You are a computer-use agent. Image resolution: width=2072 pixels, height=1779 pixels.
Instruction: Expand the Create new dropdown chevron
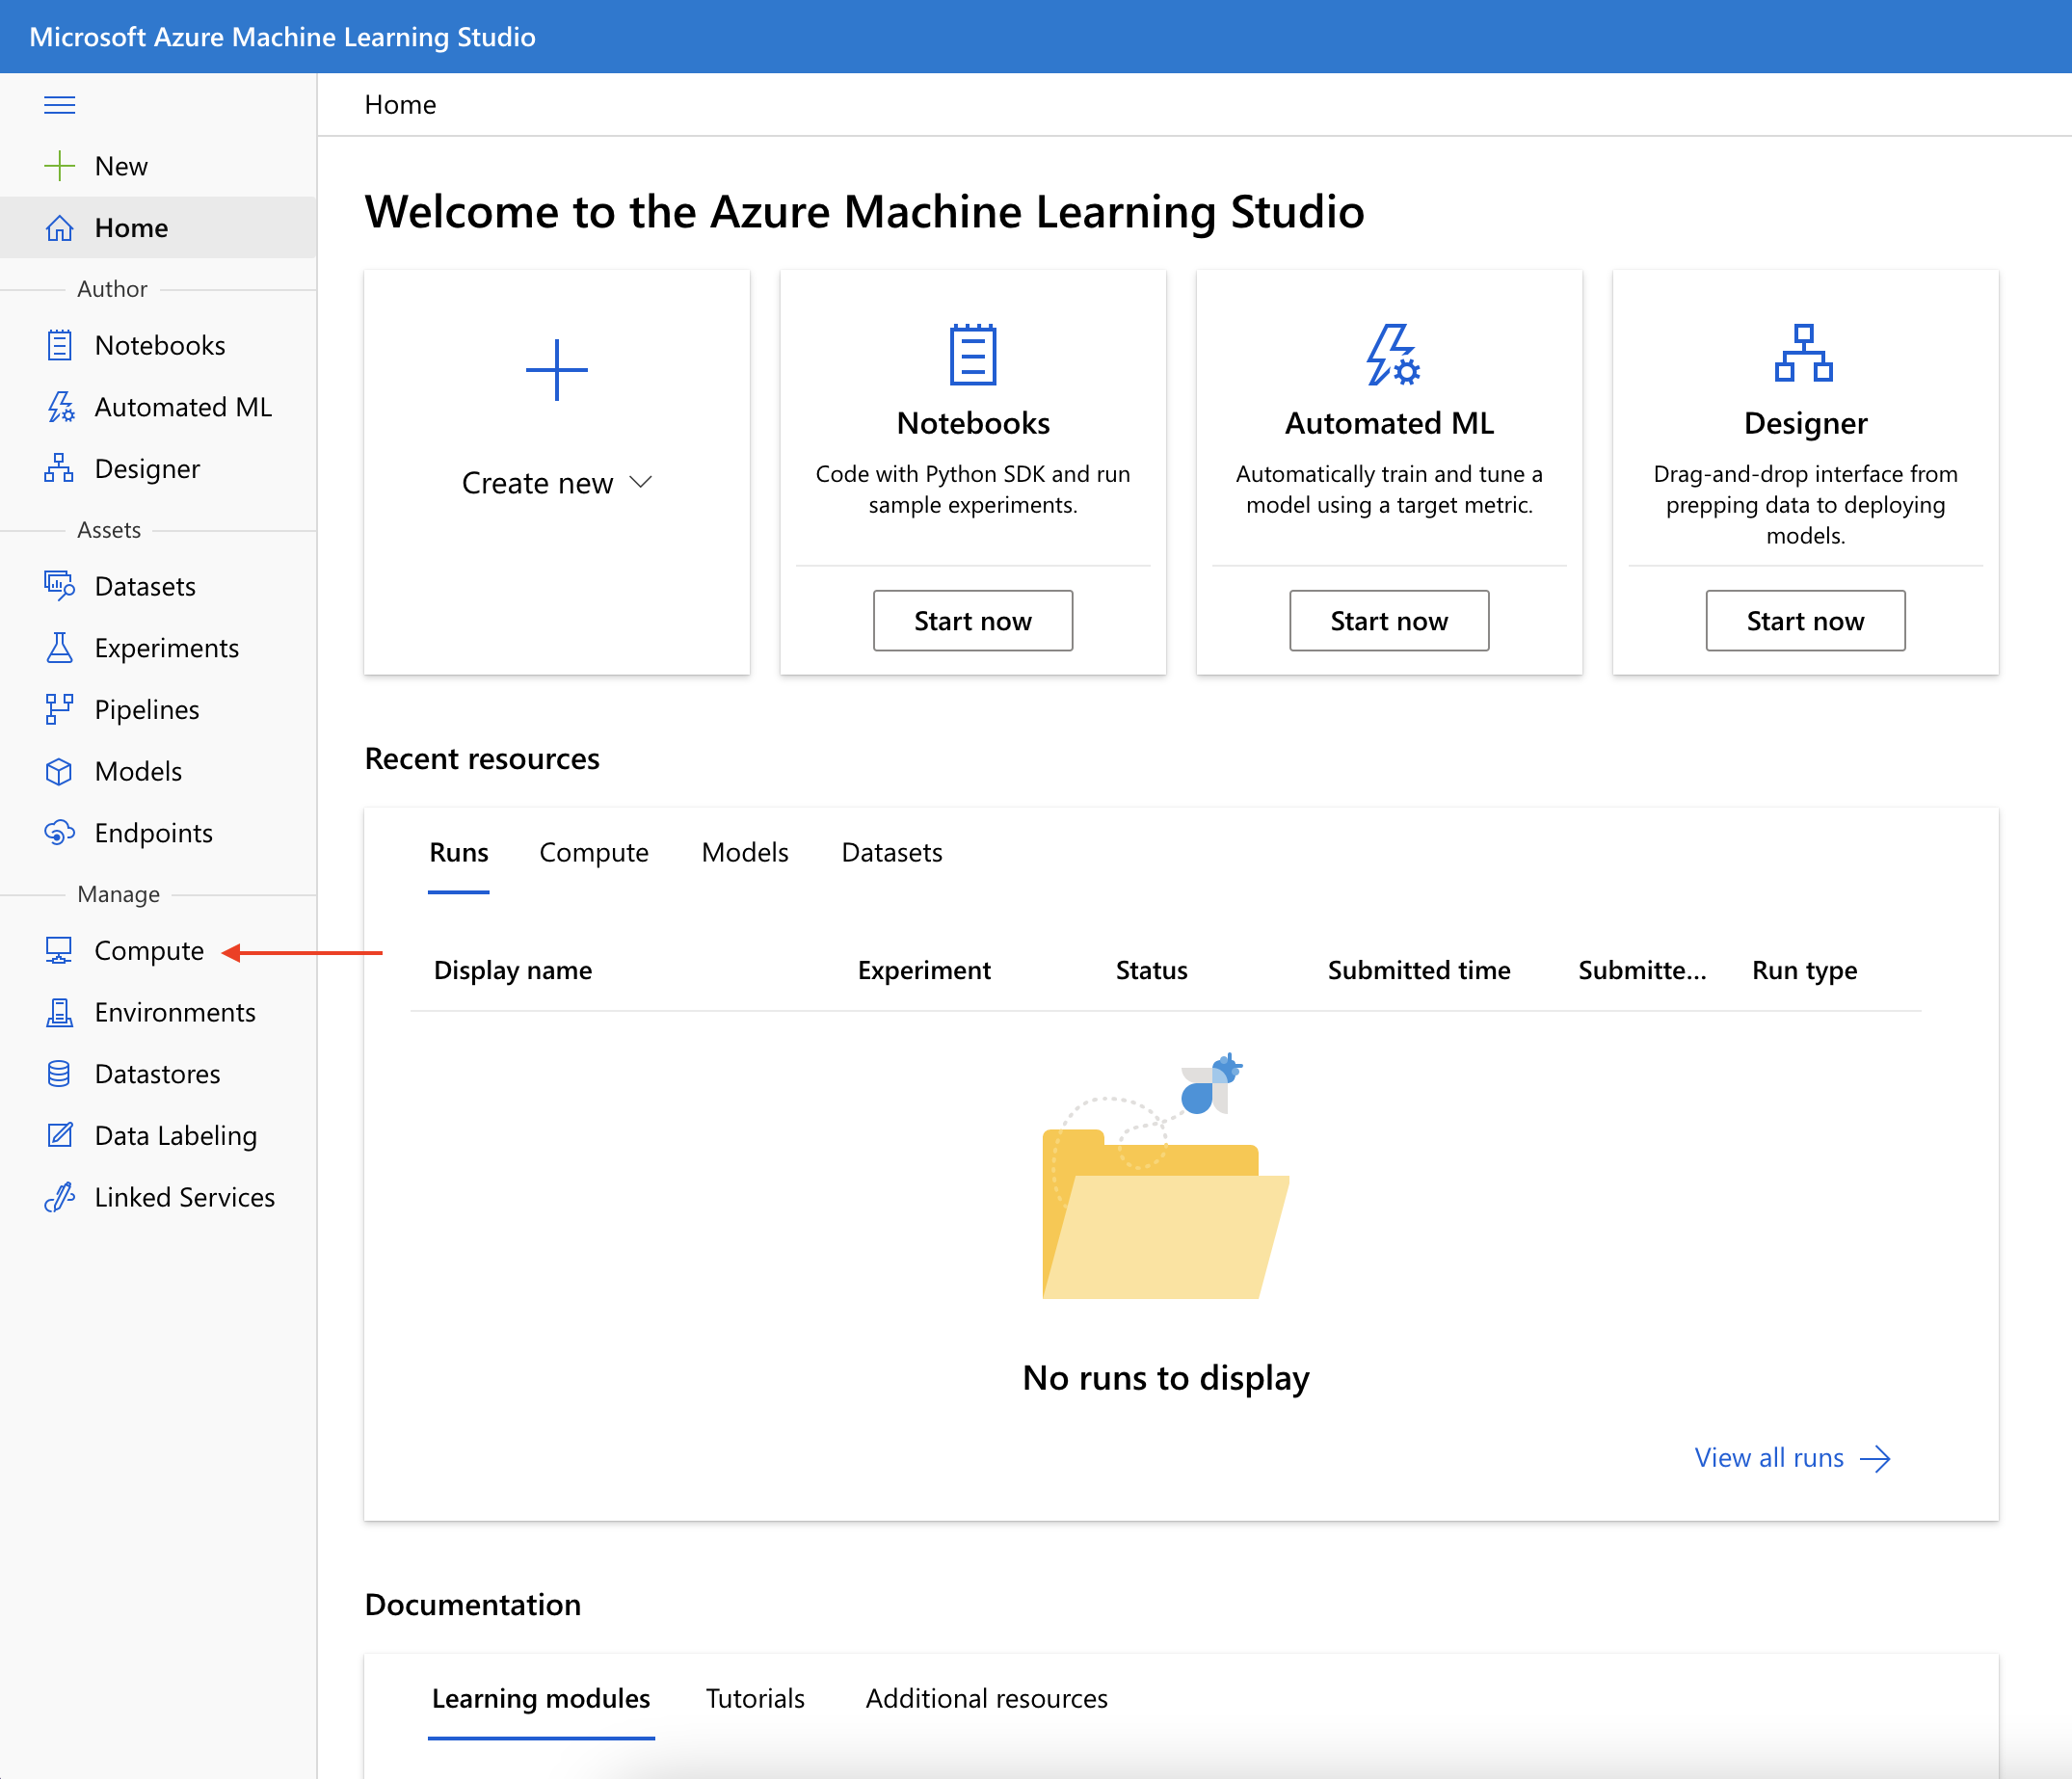coord(641,482)
